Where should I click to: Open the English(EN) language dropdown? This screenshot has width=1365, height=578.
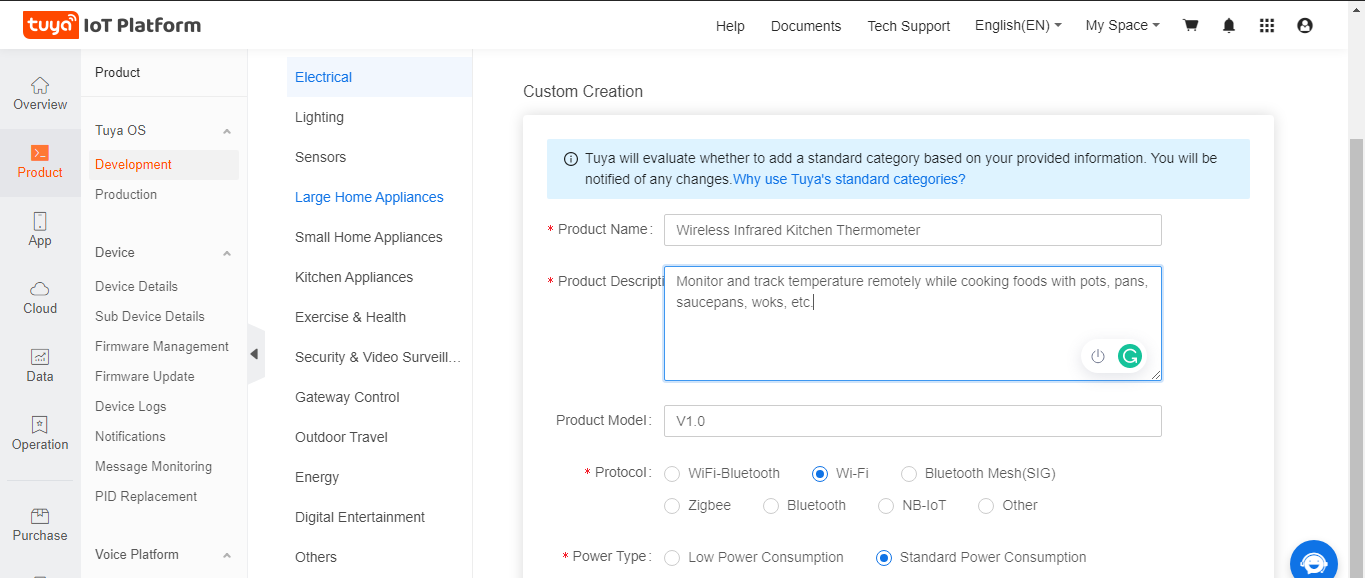[1018, 26]
